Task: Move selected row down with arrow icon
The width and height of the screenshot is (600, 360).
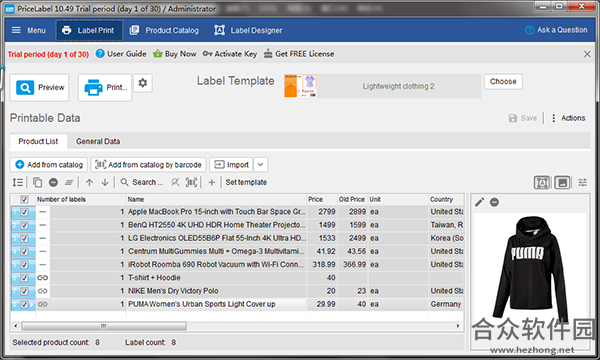Action: [105, 182]
